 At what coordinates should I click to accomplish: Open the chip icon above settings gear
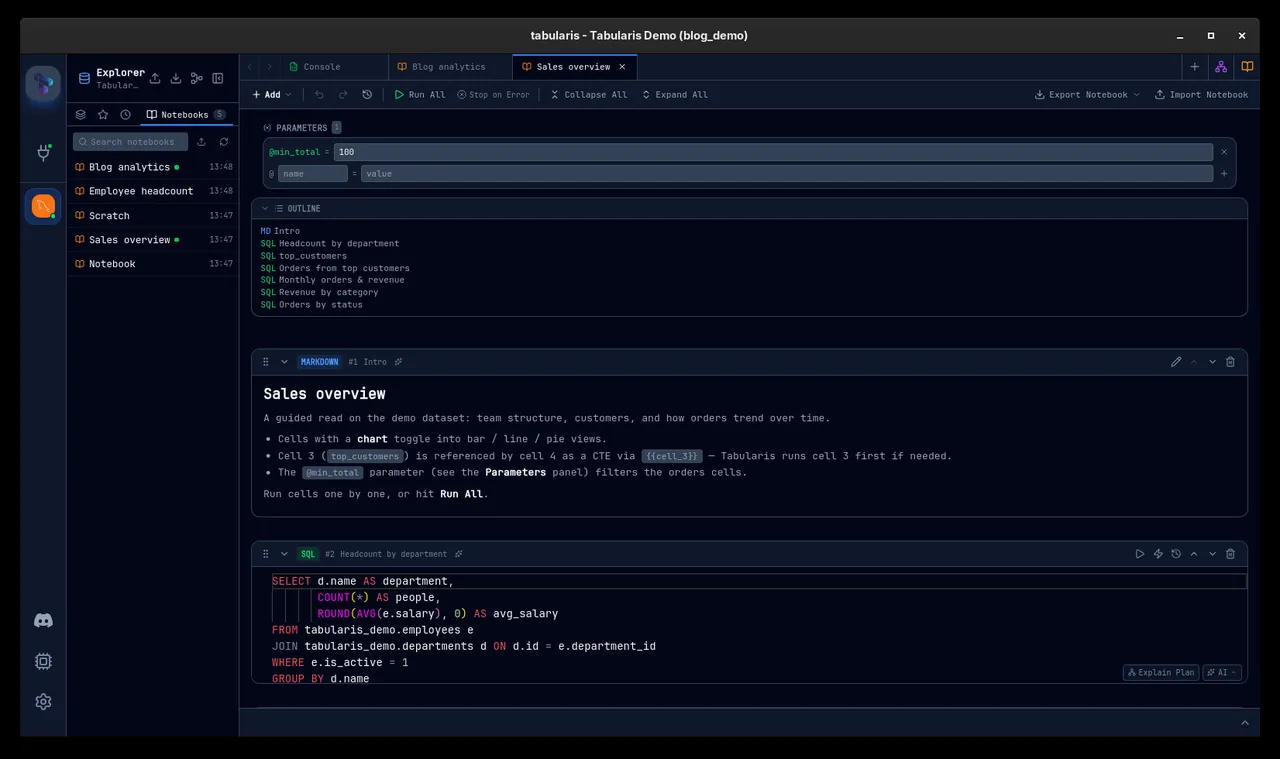[43, 662]
